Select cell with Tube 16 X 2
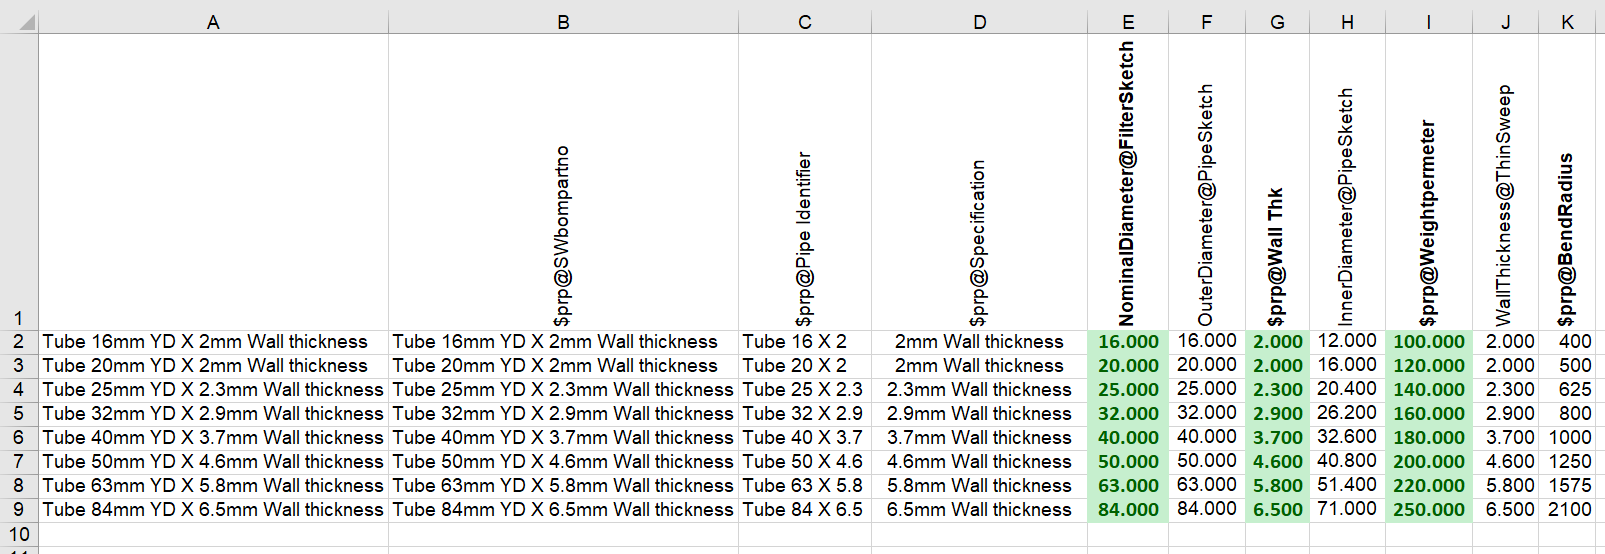 pyautogui.click(x=804, y=341)
